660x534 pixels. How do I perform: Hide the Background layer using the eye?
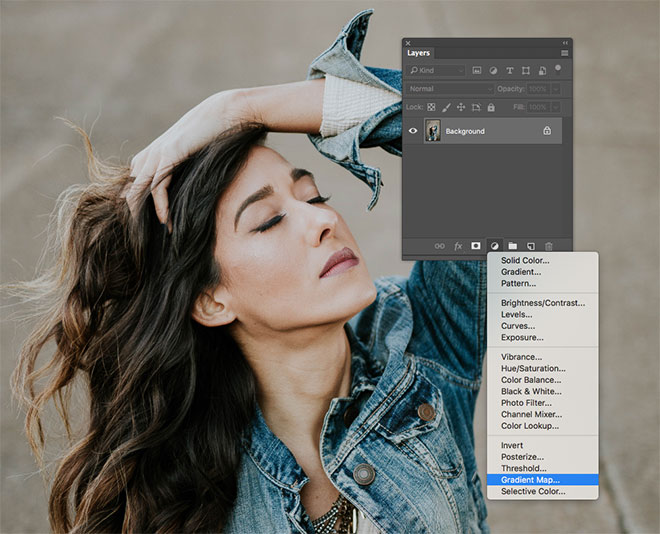[413, 131]
